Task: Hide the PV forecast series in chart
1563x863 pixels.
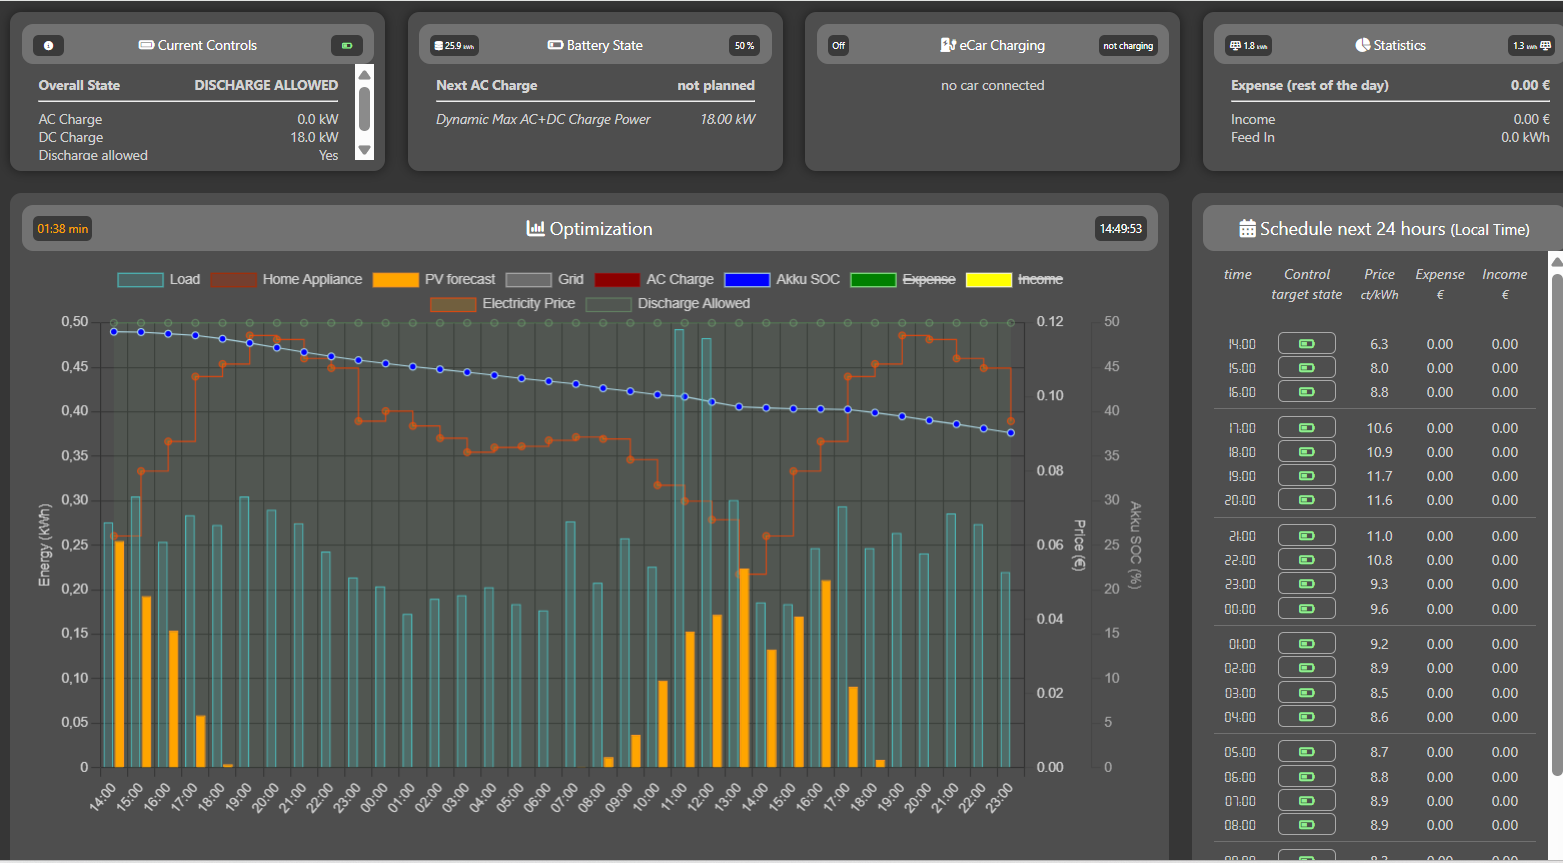Action: (459, 280)
